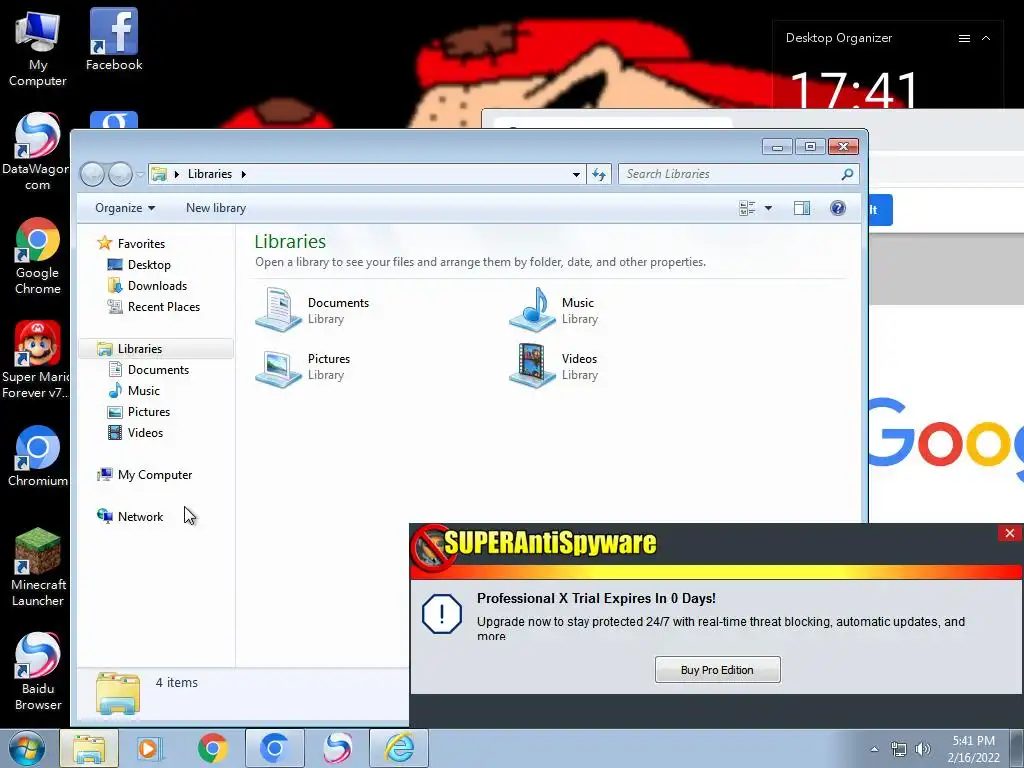Viewport: 1024px width, 768px height.
Task: Open Windows Media Player taskbar icon
Action: click(x=150, y=748)
